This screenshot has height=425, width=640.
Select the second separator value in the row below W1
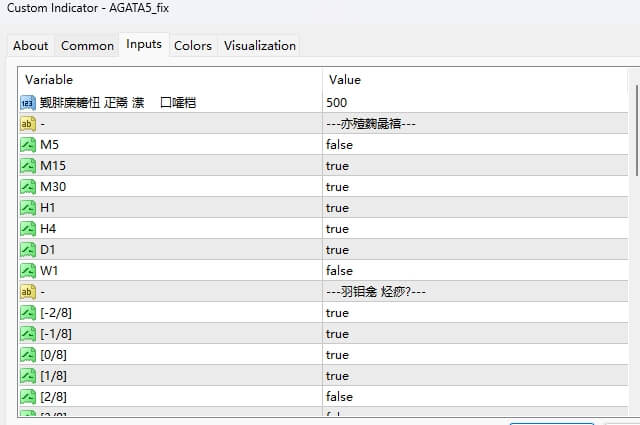(475, 292)
